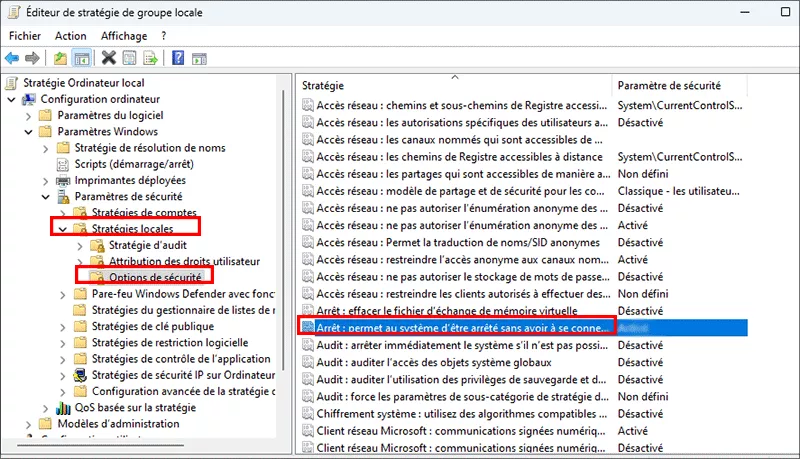
Task: Click the tree pane horizontal scrollbar
Action: [x=101, y=445]
